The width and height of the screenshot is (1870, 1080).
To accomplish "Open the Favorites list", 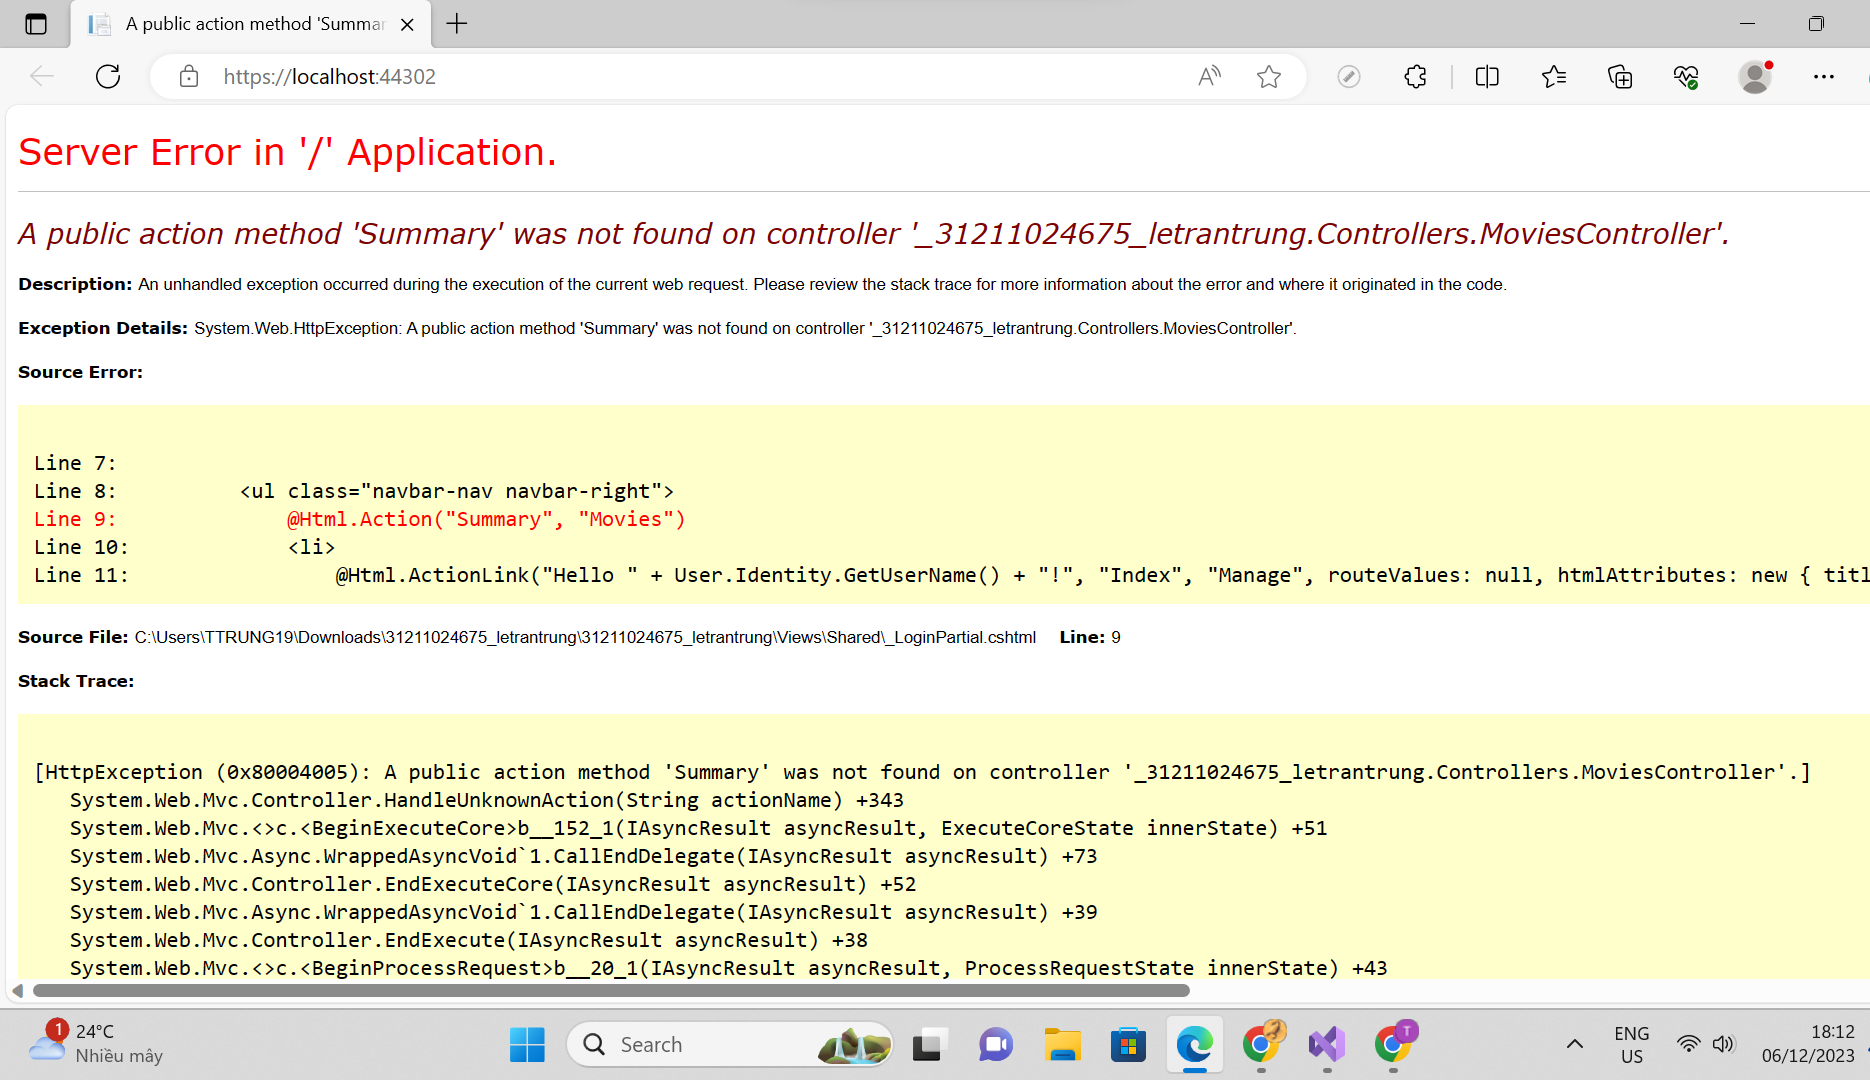I will tap(1554, 77).
